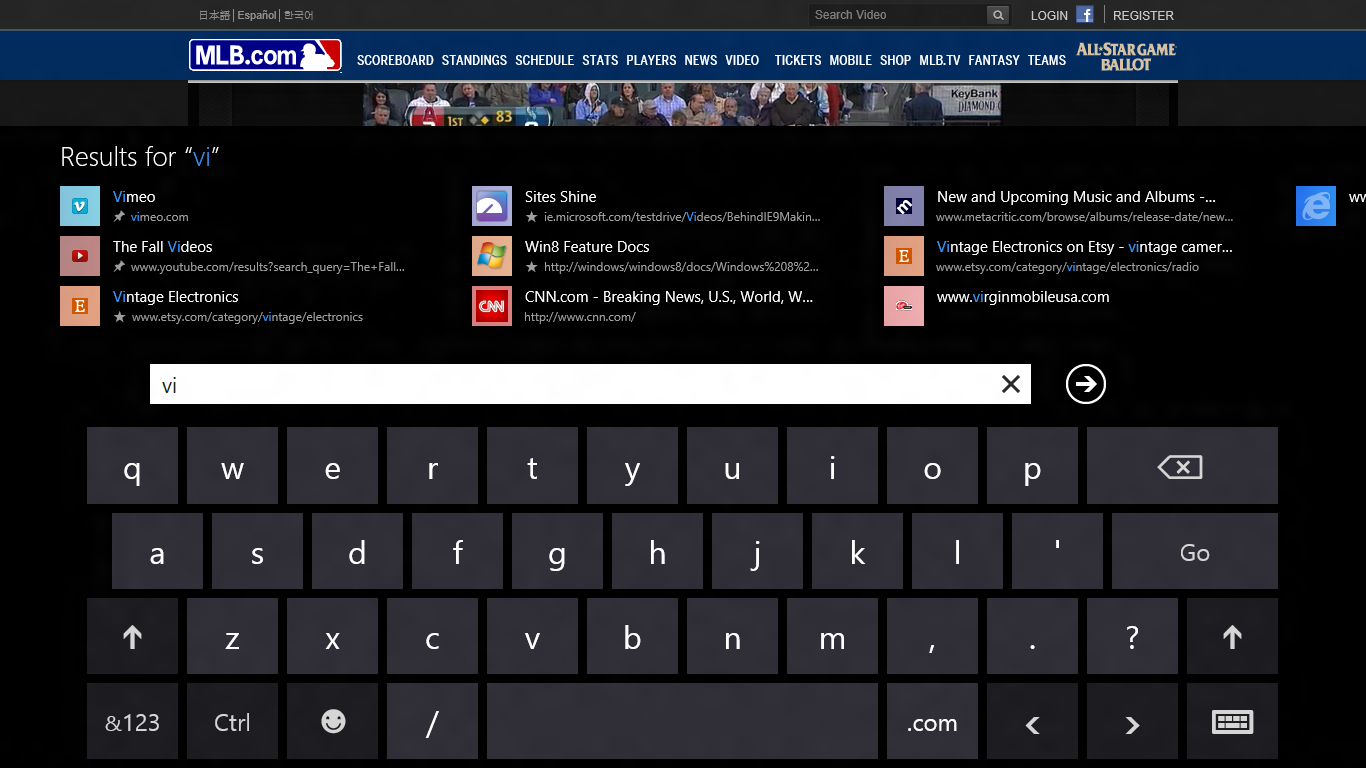
Task: Tap the .com key
Action: point(932,722)
